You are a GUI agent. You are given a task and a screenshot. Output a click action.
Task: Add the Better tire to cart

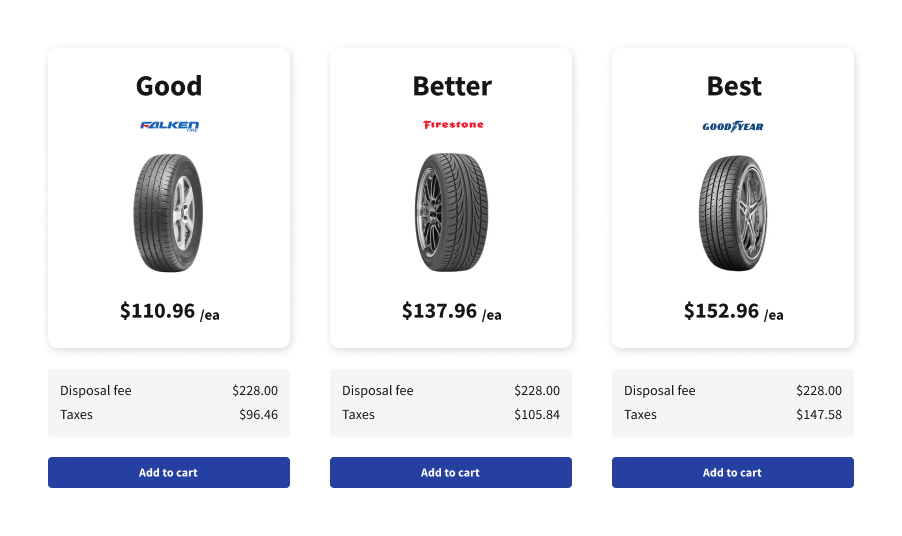[450, 473]
